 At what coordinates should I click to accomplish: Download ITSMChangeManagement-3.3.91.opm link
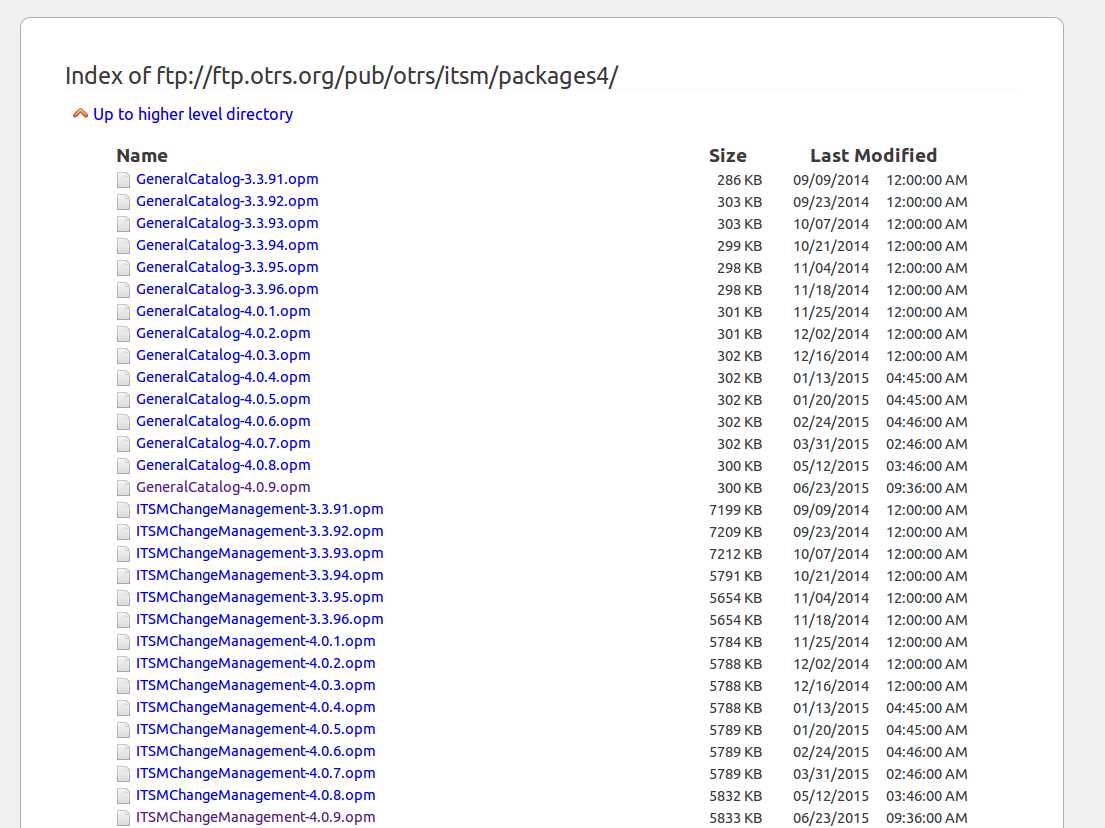pos(259,509)
